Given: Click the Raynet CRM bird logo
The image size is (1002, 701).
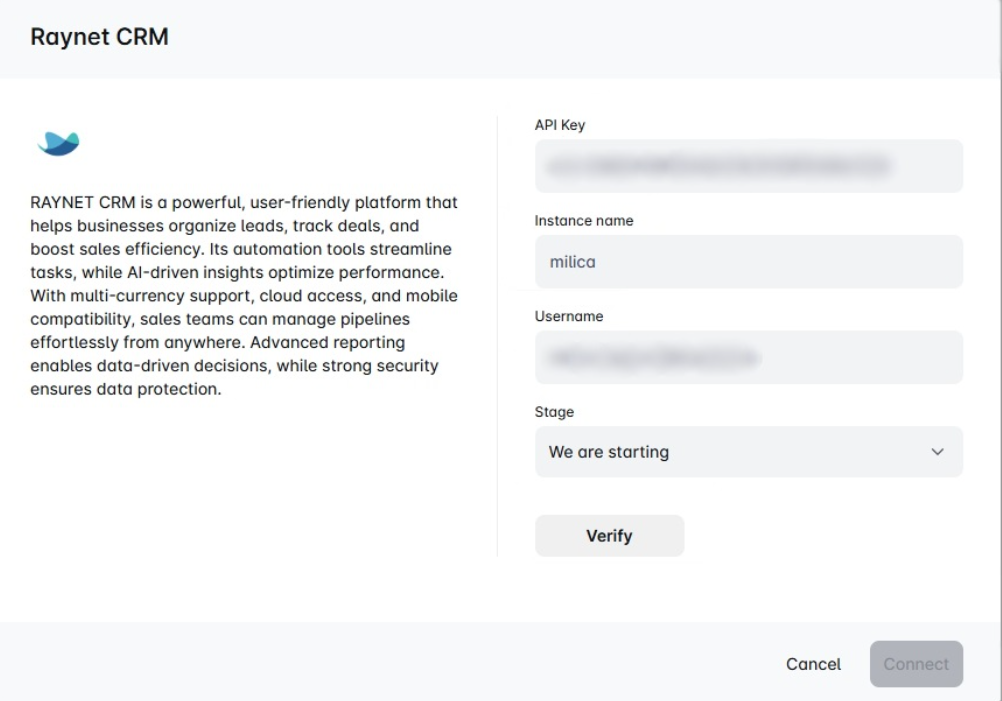Looking at the screenshot, I should (x=58, y=144).
